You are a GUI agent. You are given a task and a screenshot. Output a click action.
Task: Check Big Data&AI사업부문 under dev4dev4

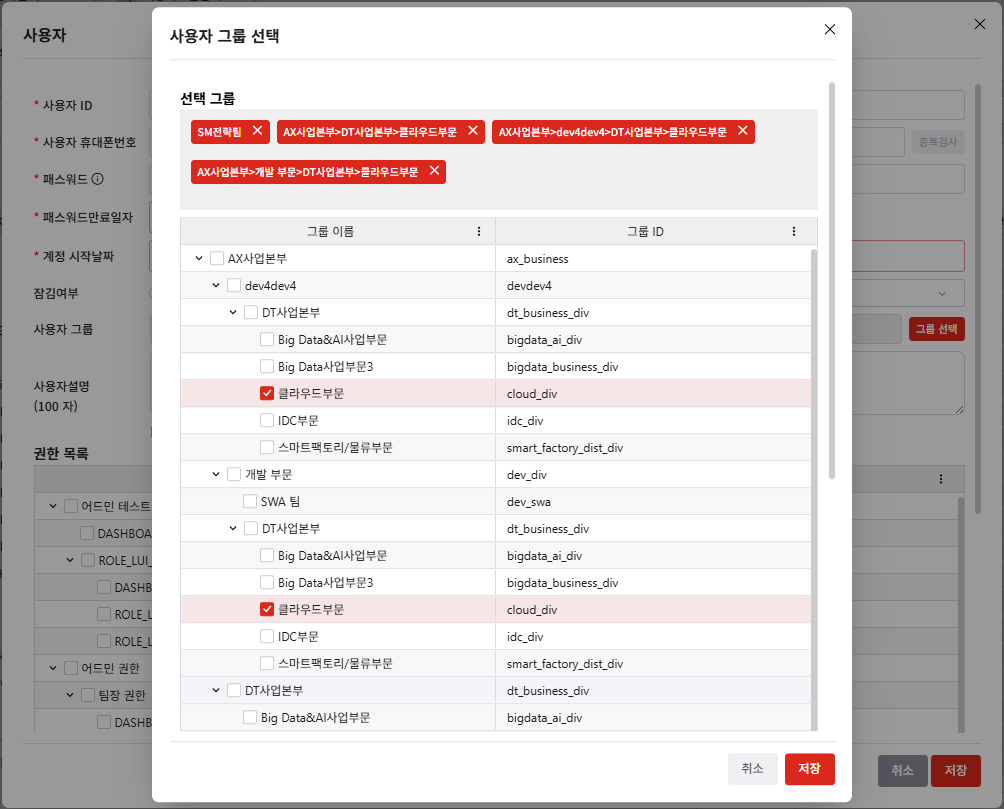pyautogui.click(x=267, y=339)
